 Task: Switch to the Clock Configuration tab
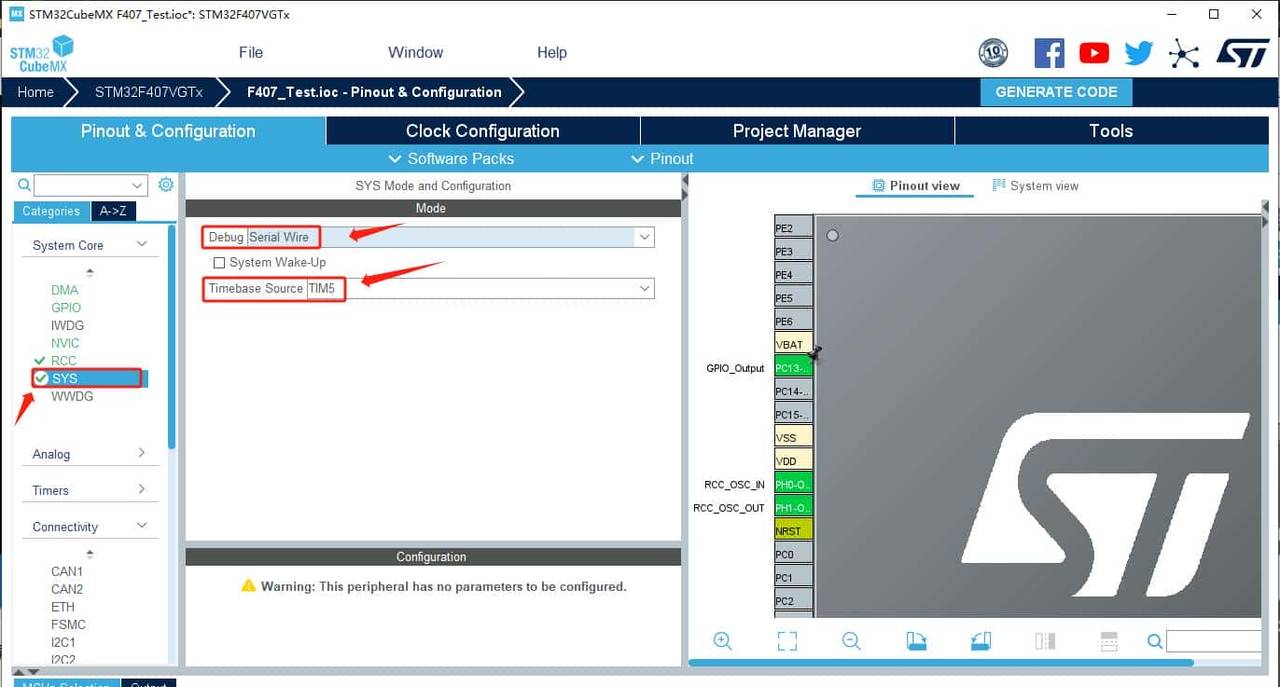[482, 131]
